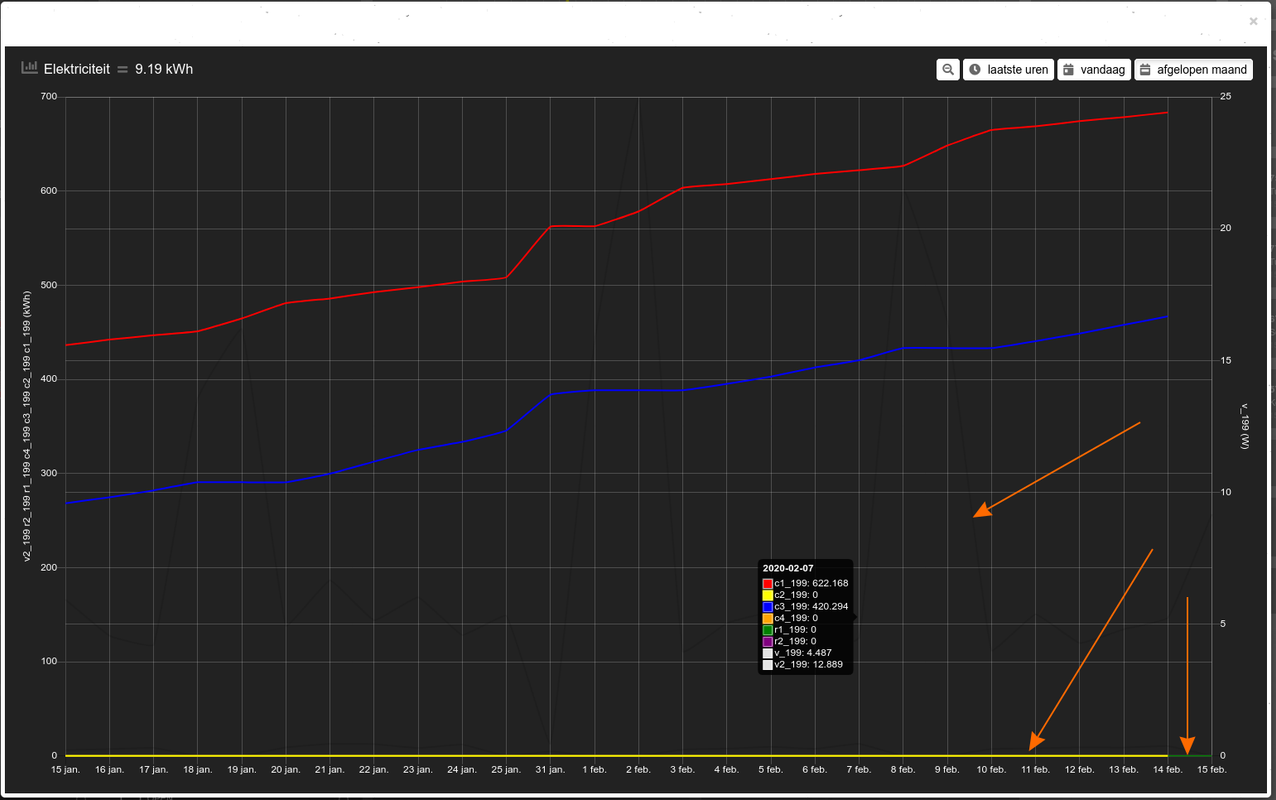Select the 'afgelopen maand' range
The width and height of the screenshot is (1276, 800).
(1193, 70)
